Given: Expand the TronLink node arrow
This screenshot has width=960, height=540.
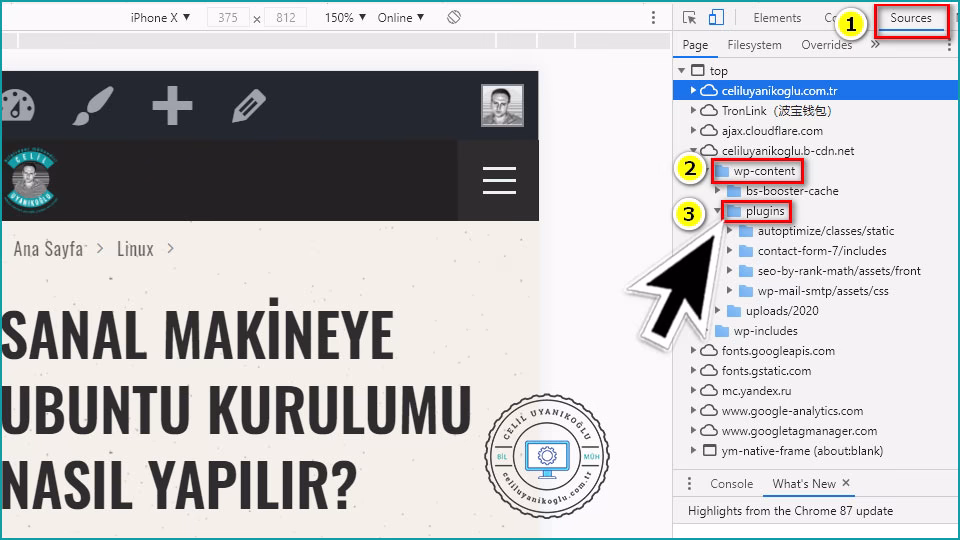Looking at the screenshot, I should [693, 110].
